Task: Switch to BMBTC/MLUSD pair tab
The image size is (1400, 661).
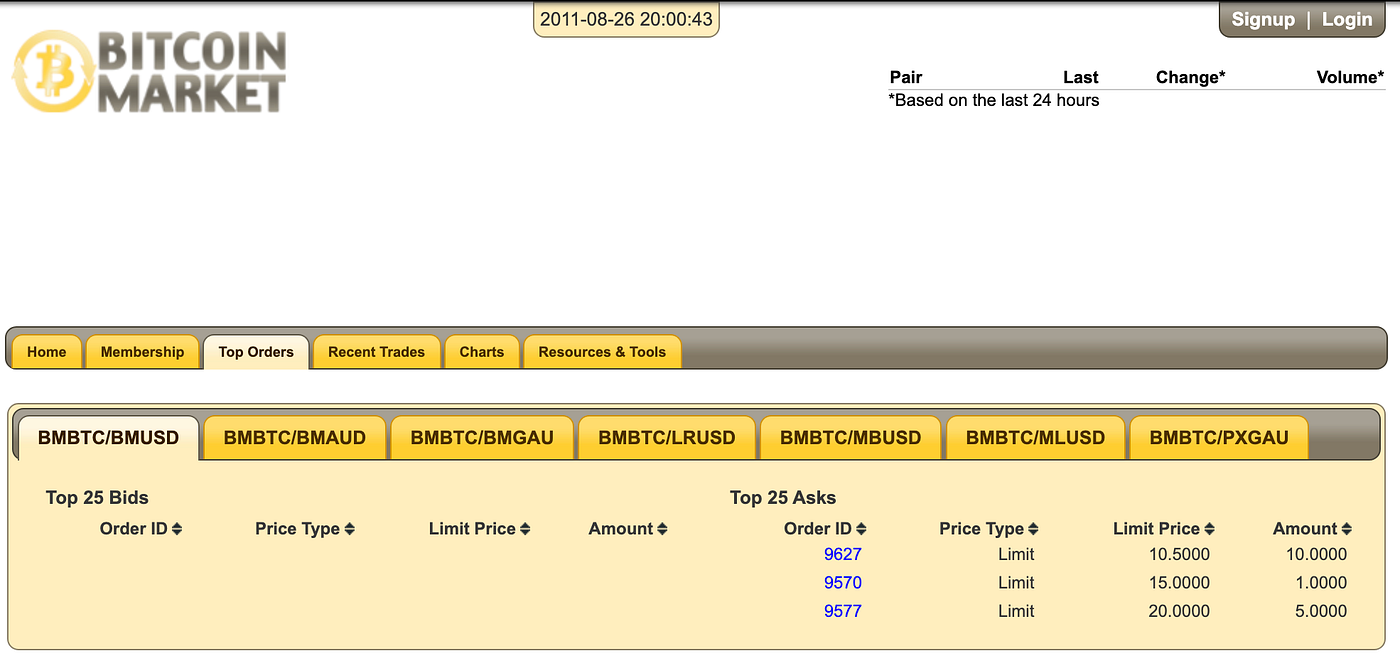Action: pos(1036,438)
